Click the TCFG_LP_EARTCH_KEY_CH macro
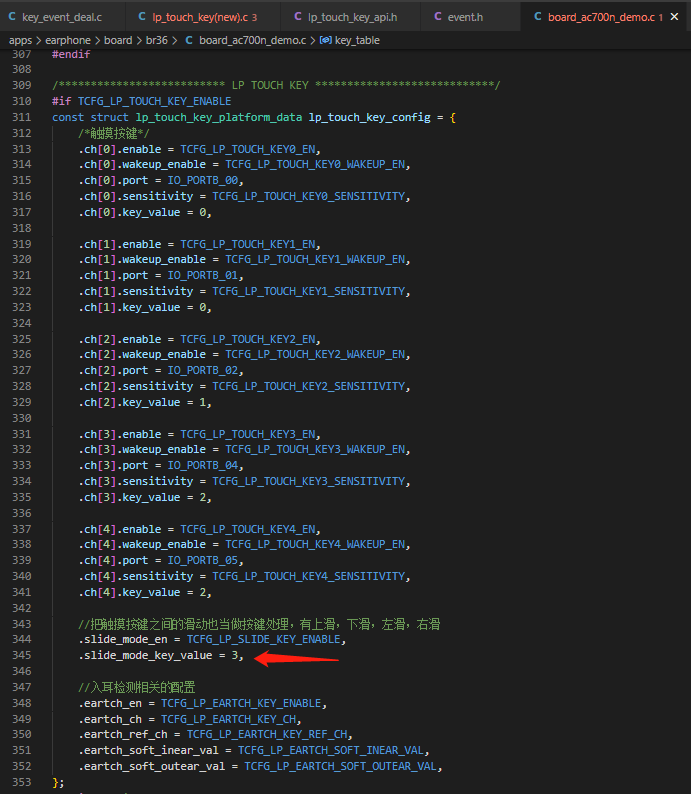 [228, 720]
